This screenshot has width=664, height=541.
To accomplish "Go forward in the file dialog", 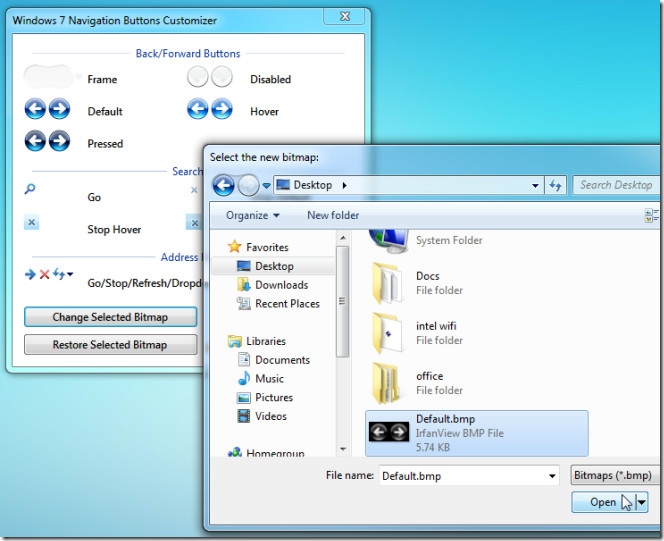I will (248, 185).
